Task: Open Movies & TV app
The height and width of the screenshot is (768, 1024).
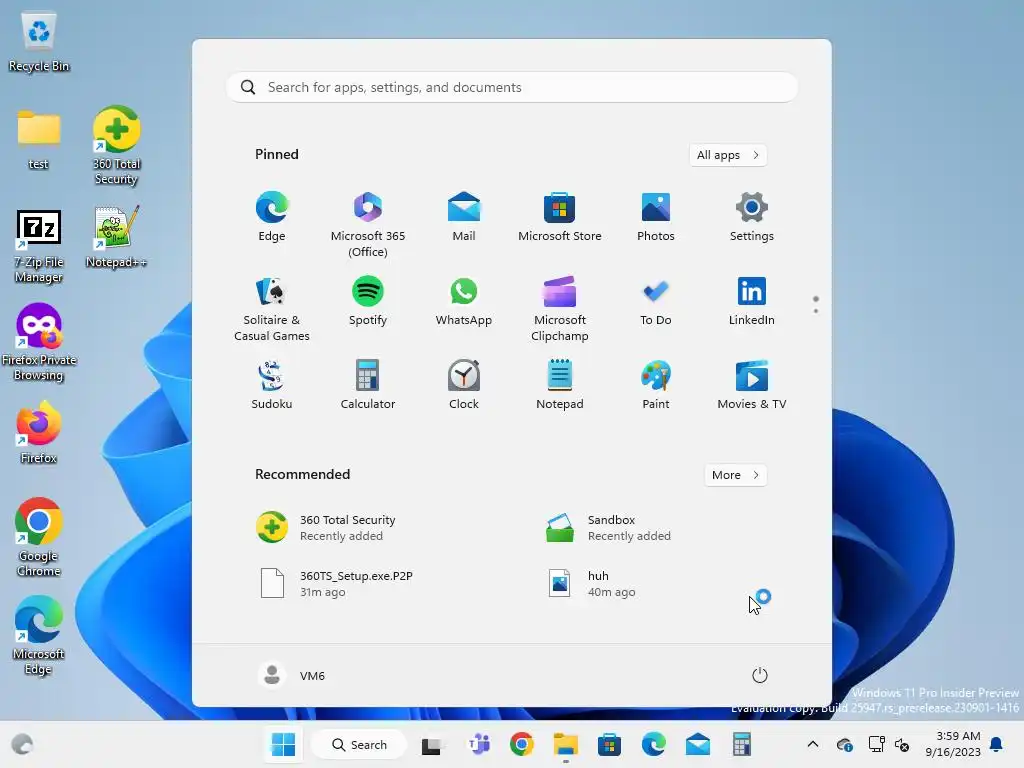Action: pos(752,385)
